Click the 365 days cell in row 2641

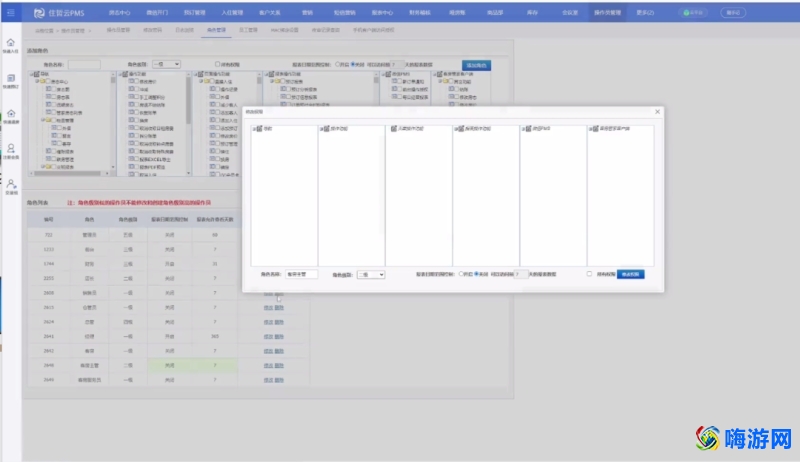pyautogui.click(x=215, y=337)
